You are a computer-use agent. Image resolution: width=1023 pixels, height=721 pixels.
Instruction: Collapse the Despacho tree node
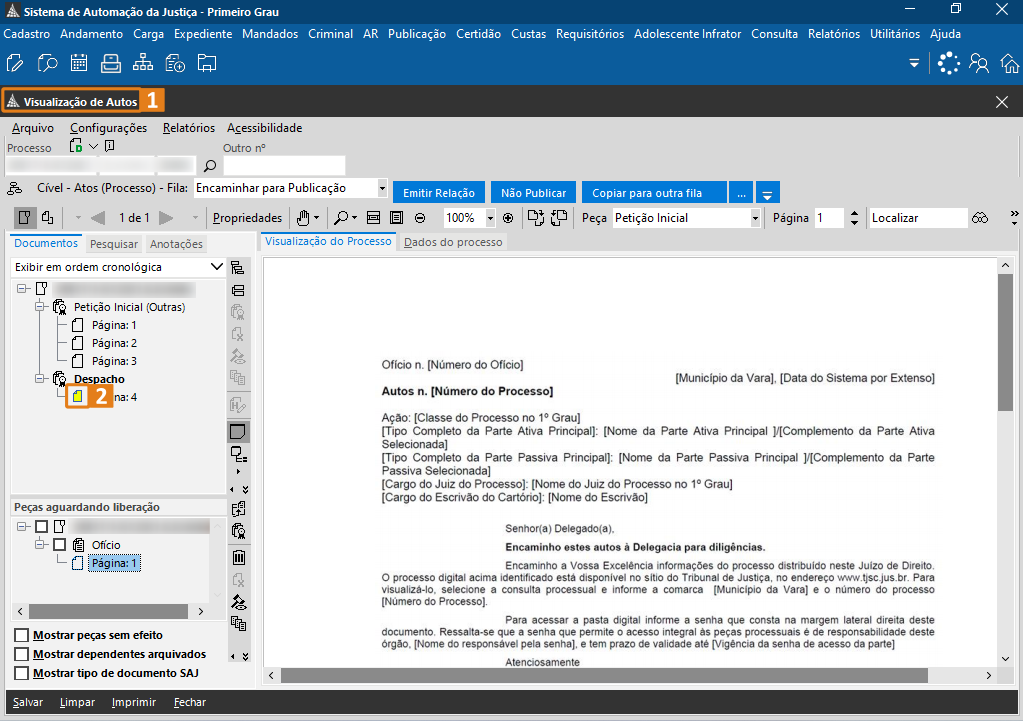[x=40, y=378]
